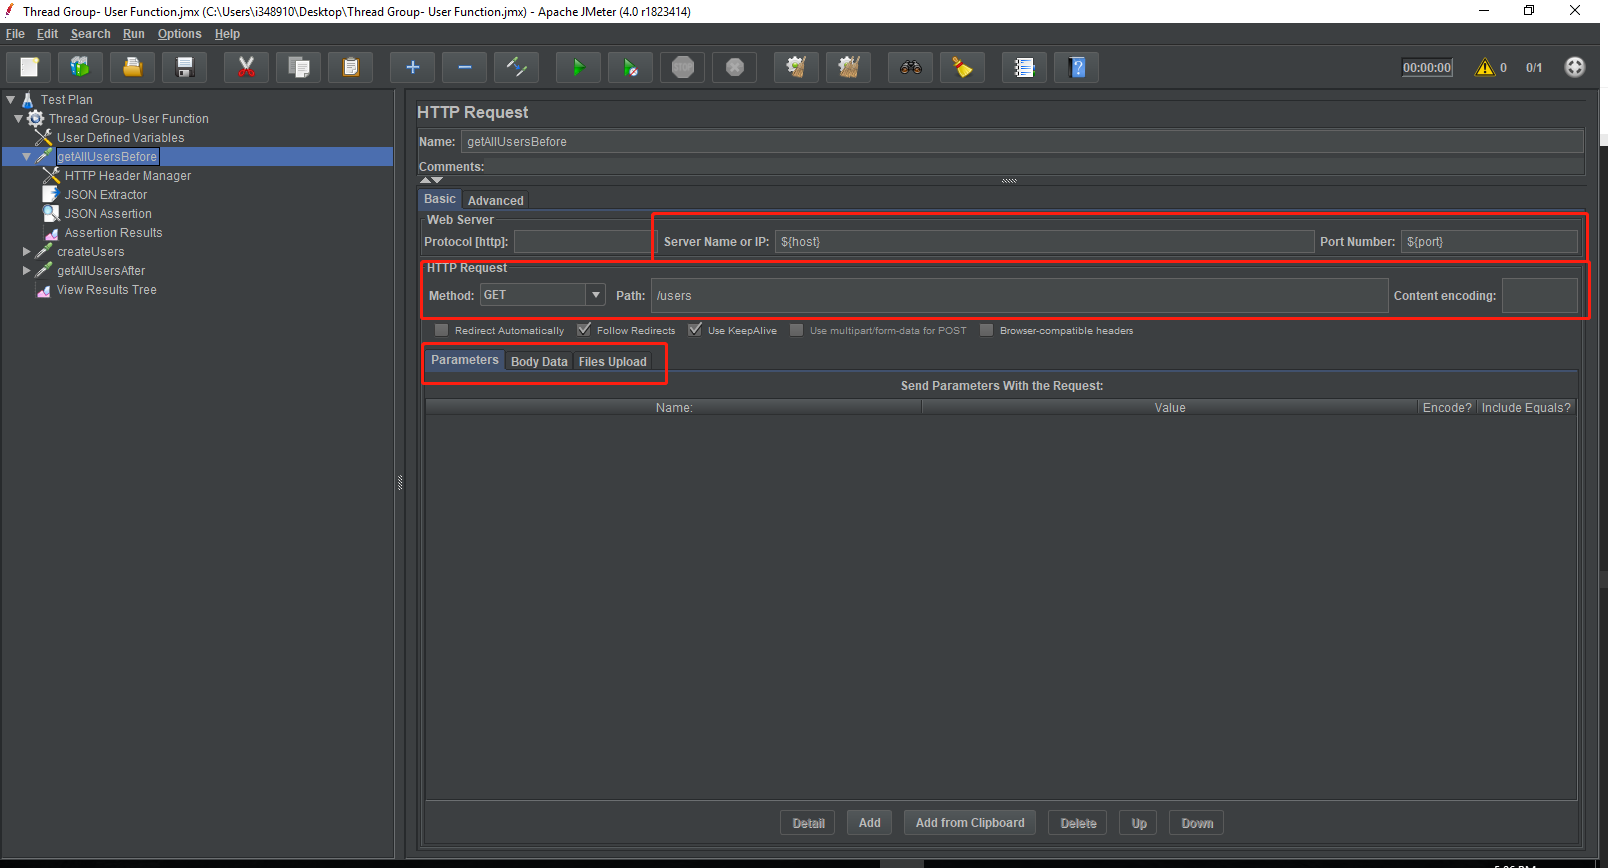Click the Port Number field
This screenshot has height=868, width=1608.
1489,241
